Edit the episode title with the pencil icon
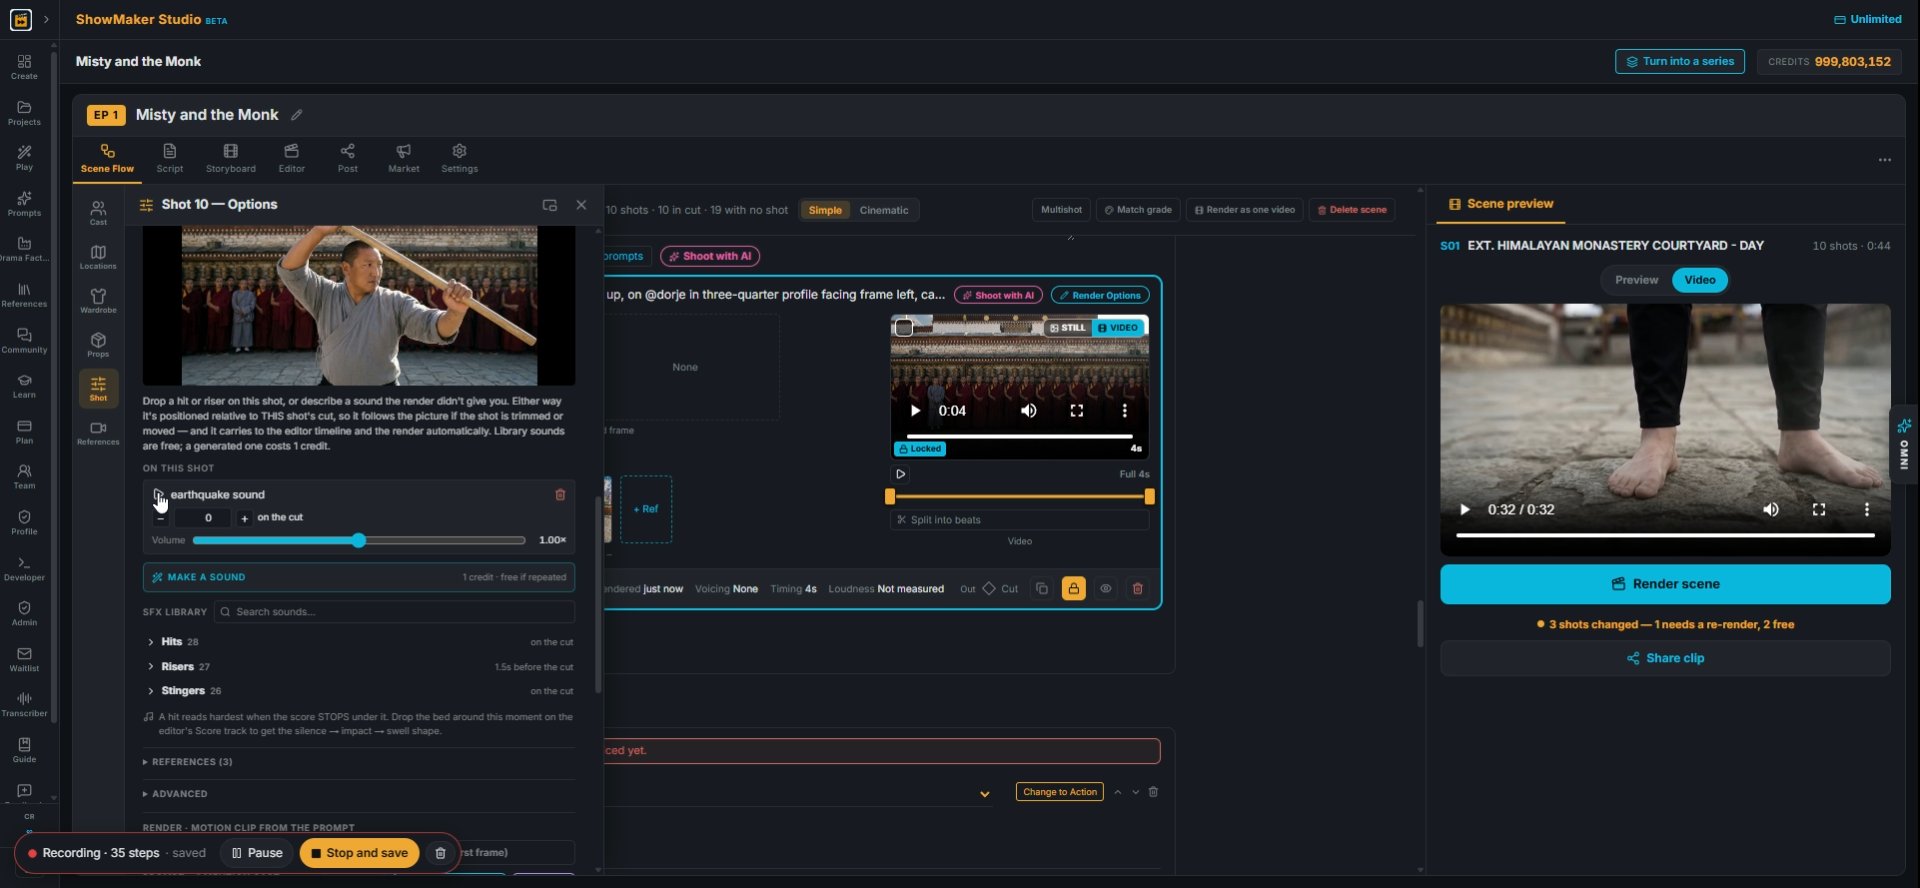 (x=296, y=115)
